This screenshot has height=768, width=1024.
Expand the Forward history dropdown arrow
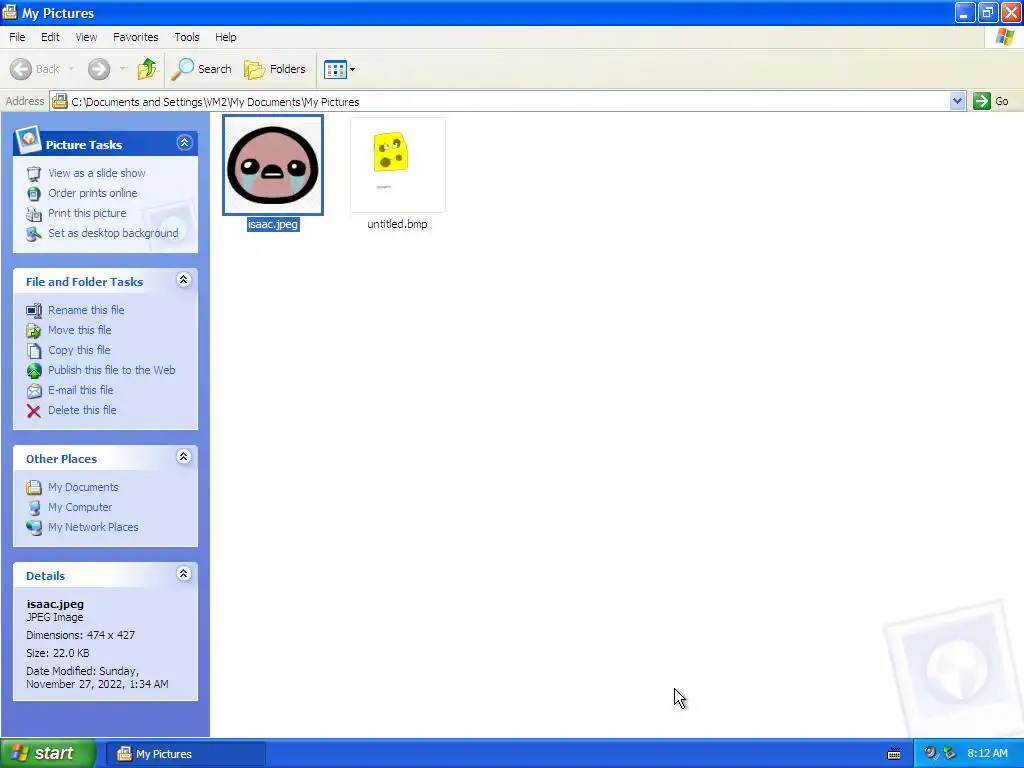[122, 69]
